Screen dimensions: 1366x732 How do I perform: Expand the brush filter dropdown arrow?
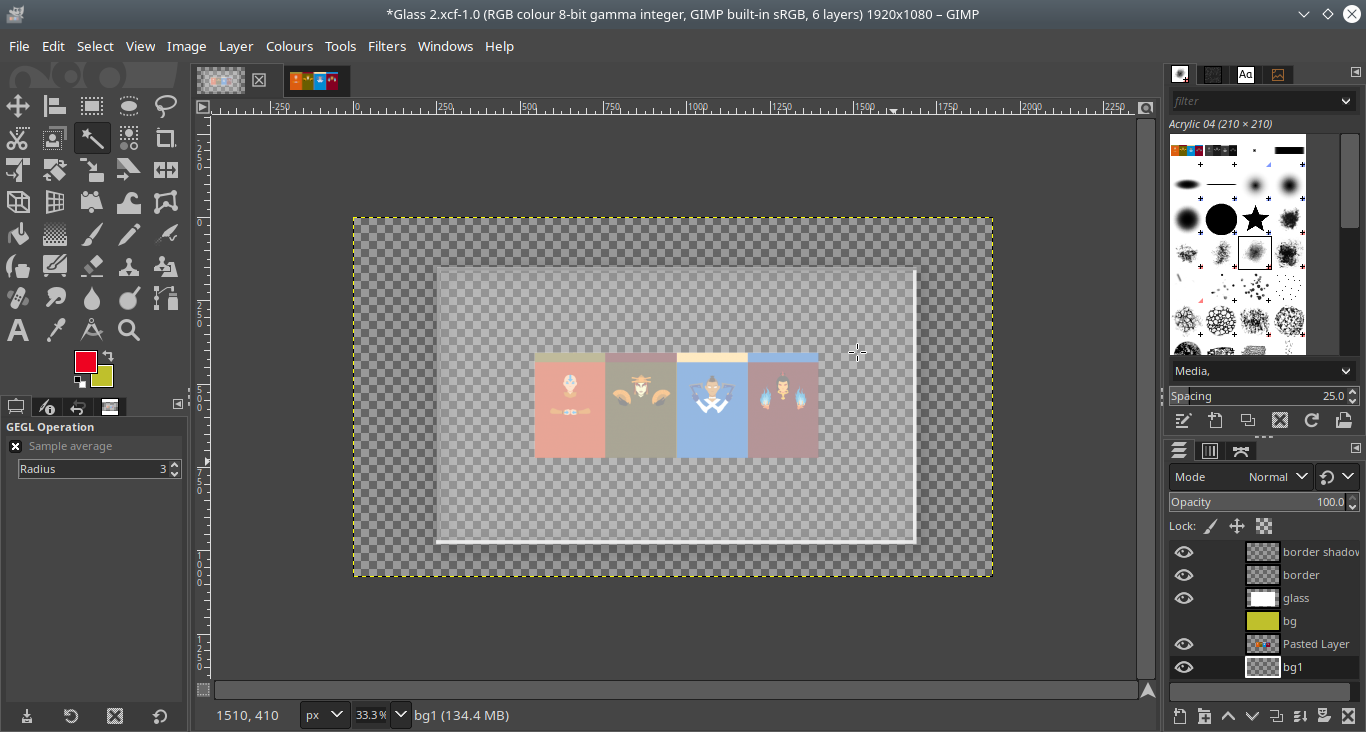1346,101
